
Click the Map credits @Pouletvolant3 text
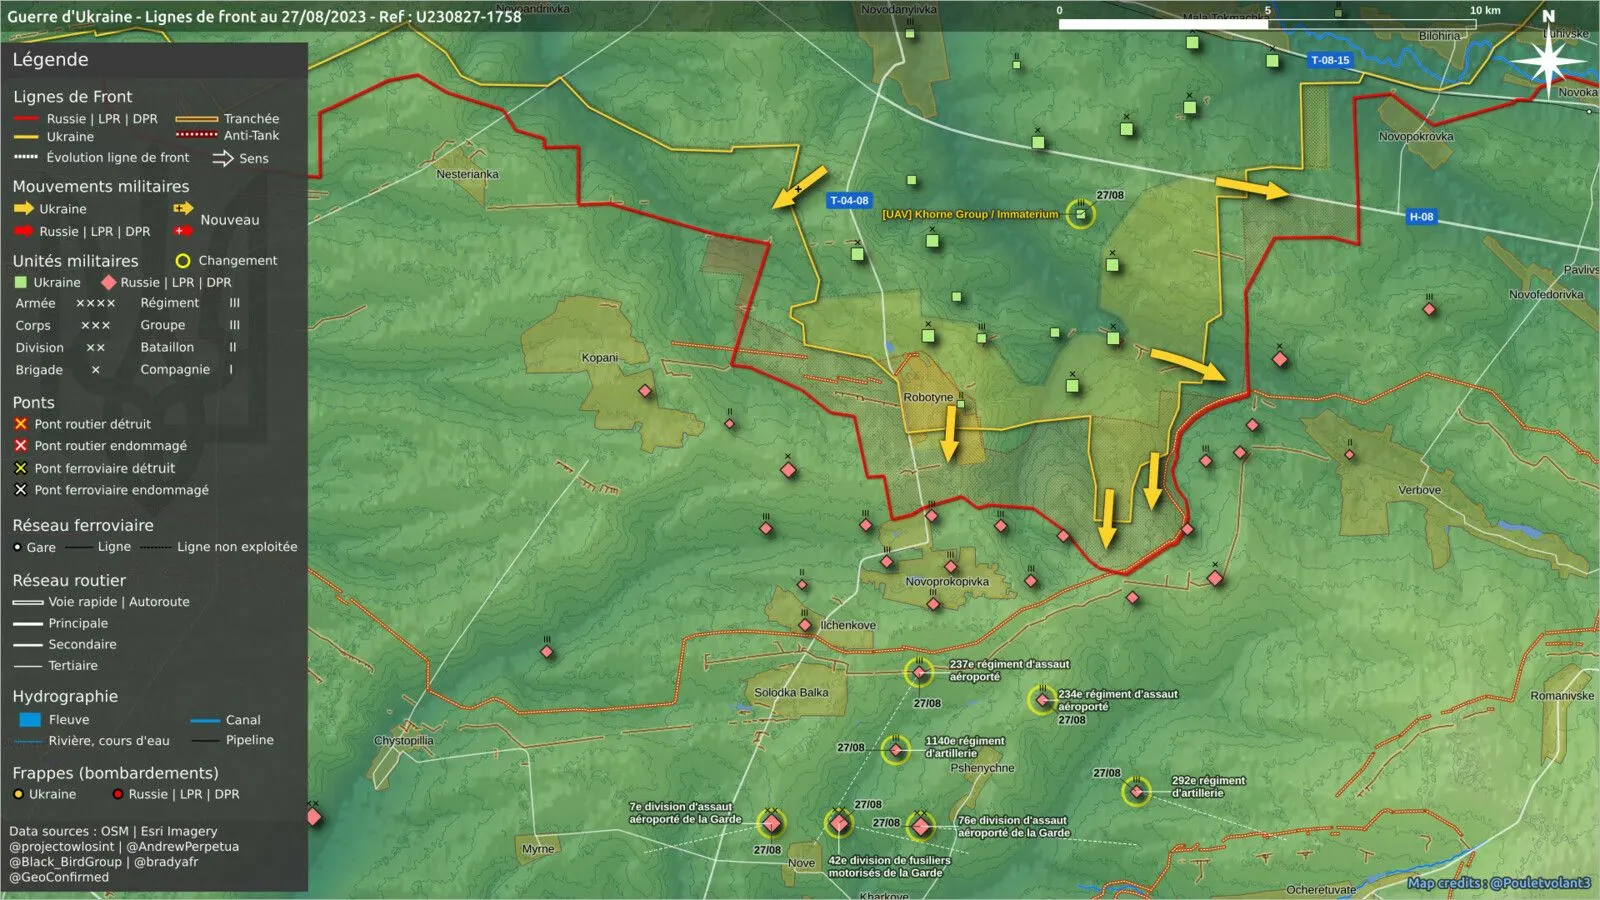(1498, 883)
